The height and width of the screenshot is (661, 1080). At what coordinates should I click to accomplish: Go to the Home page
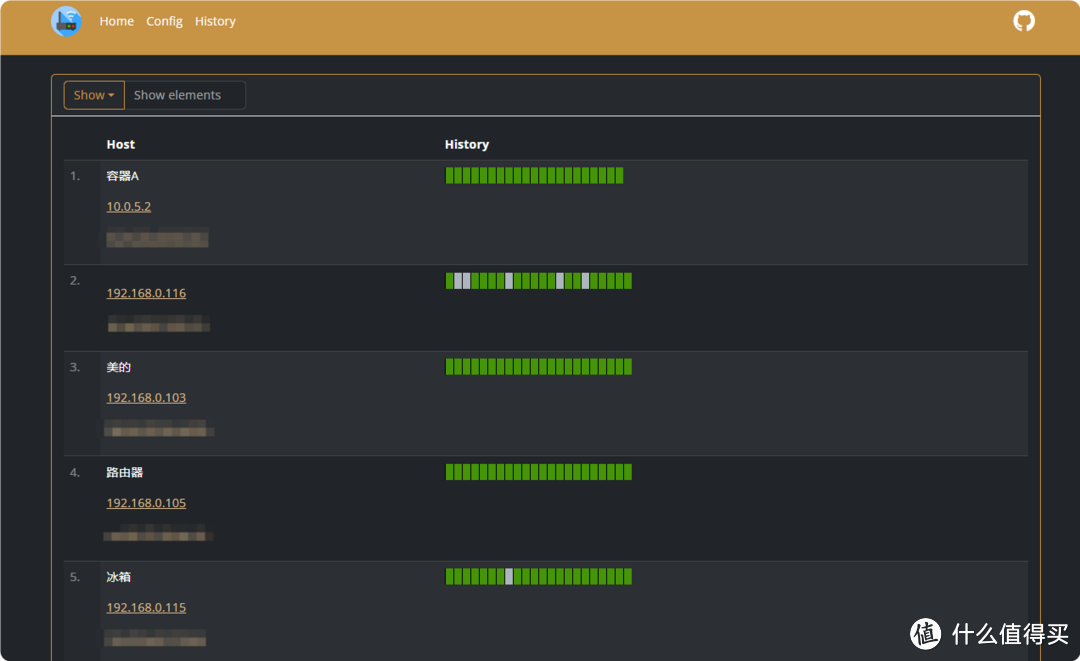116,21
